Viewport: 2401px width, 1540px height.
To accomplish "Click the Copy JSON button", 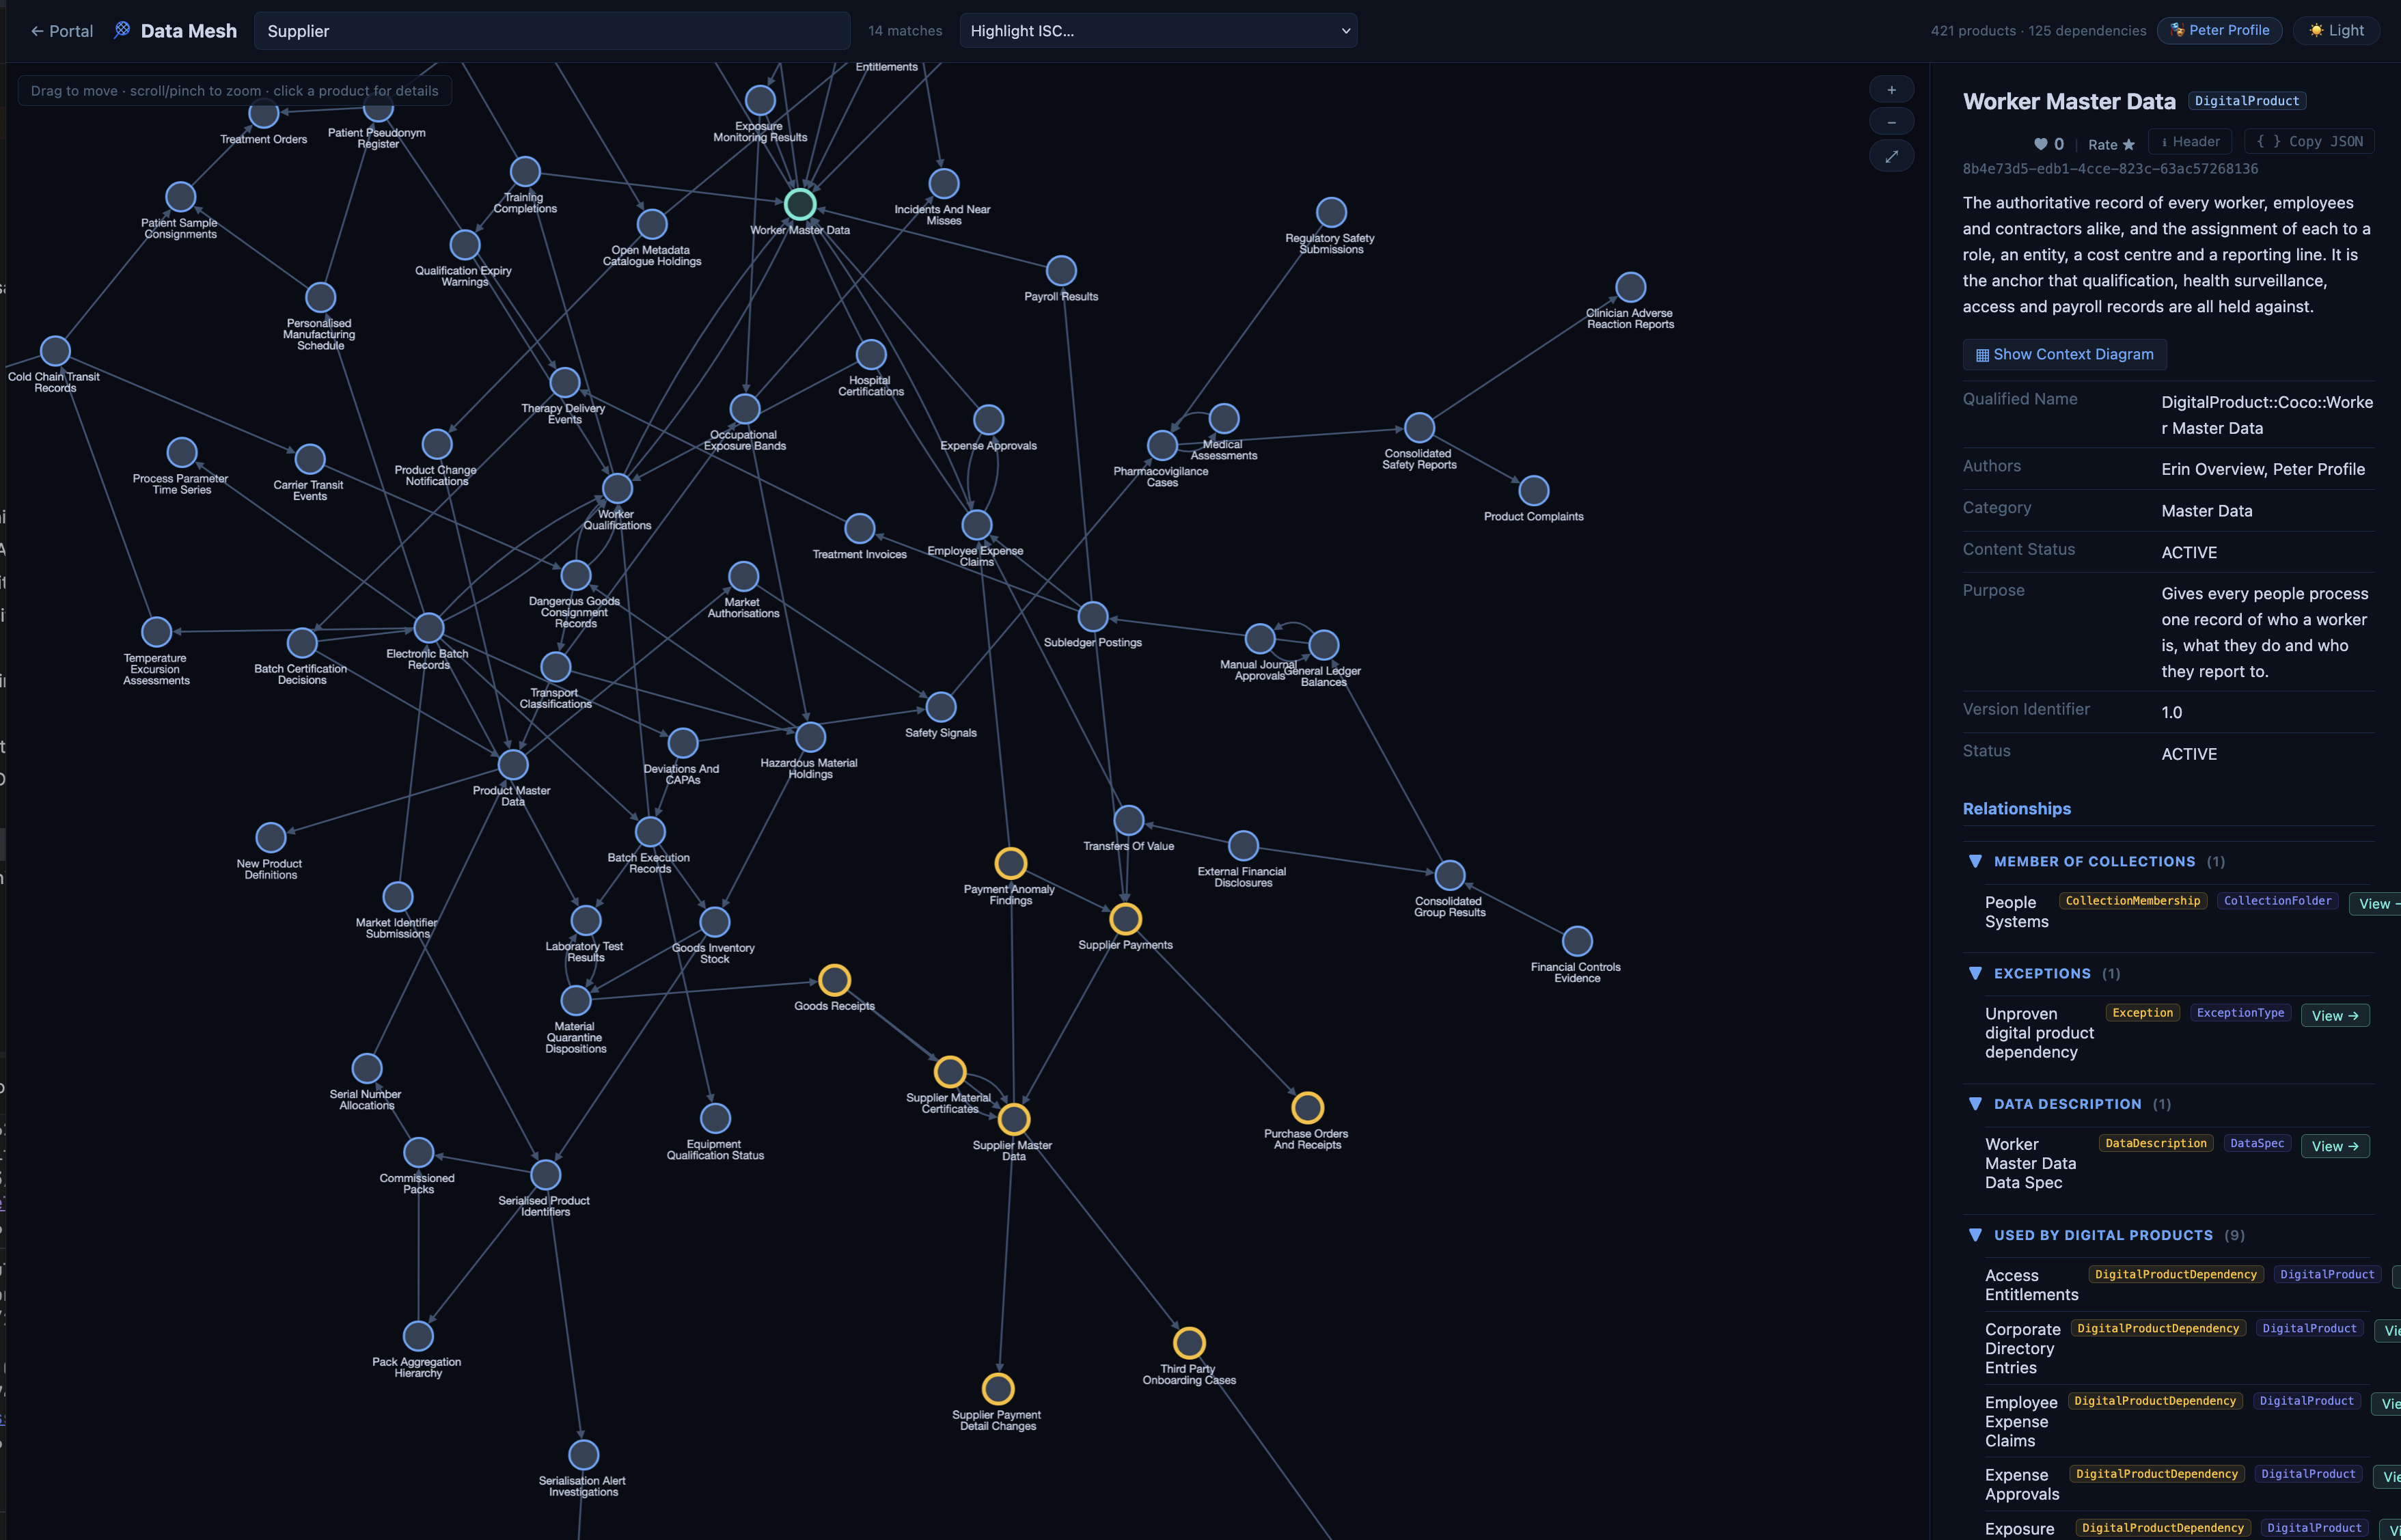I will click(2309, 142).
